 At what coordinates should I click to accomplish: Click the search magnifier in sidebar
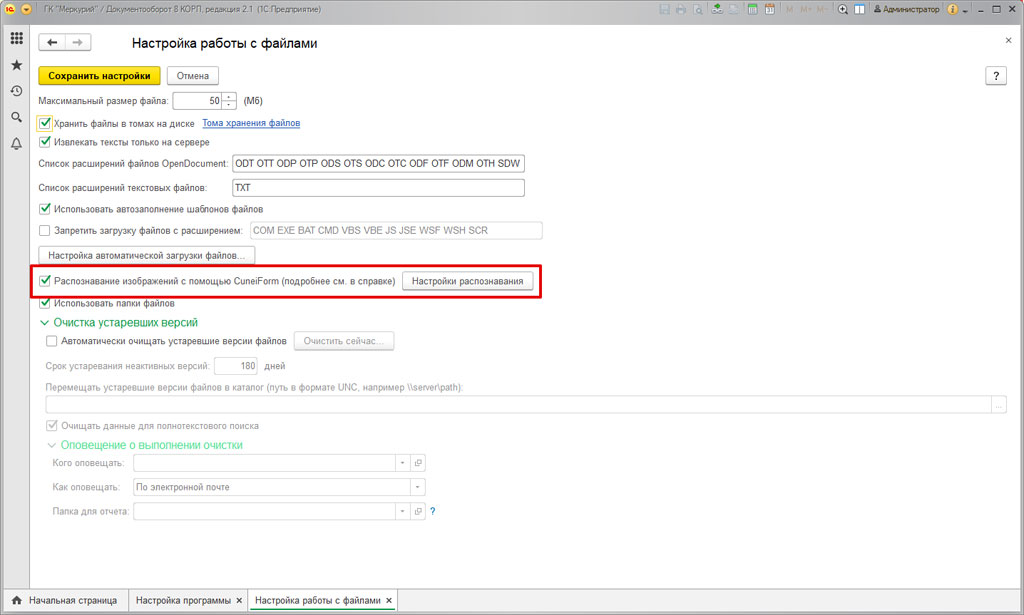point(16,117)
